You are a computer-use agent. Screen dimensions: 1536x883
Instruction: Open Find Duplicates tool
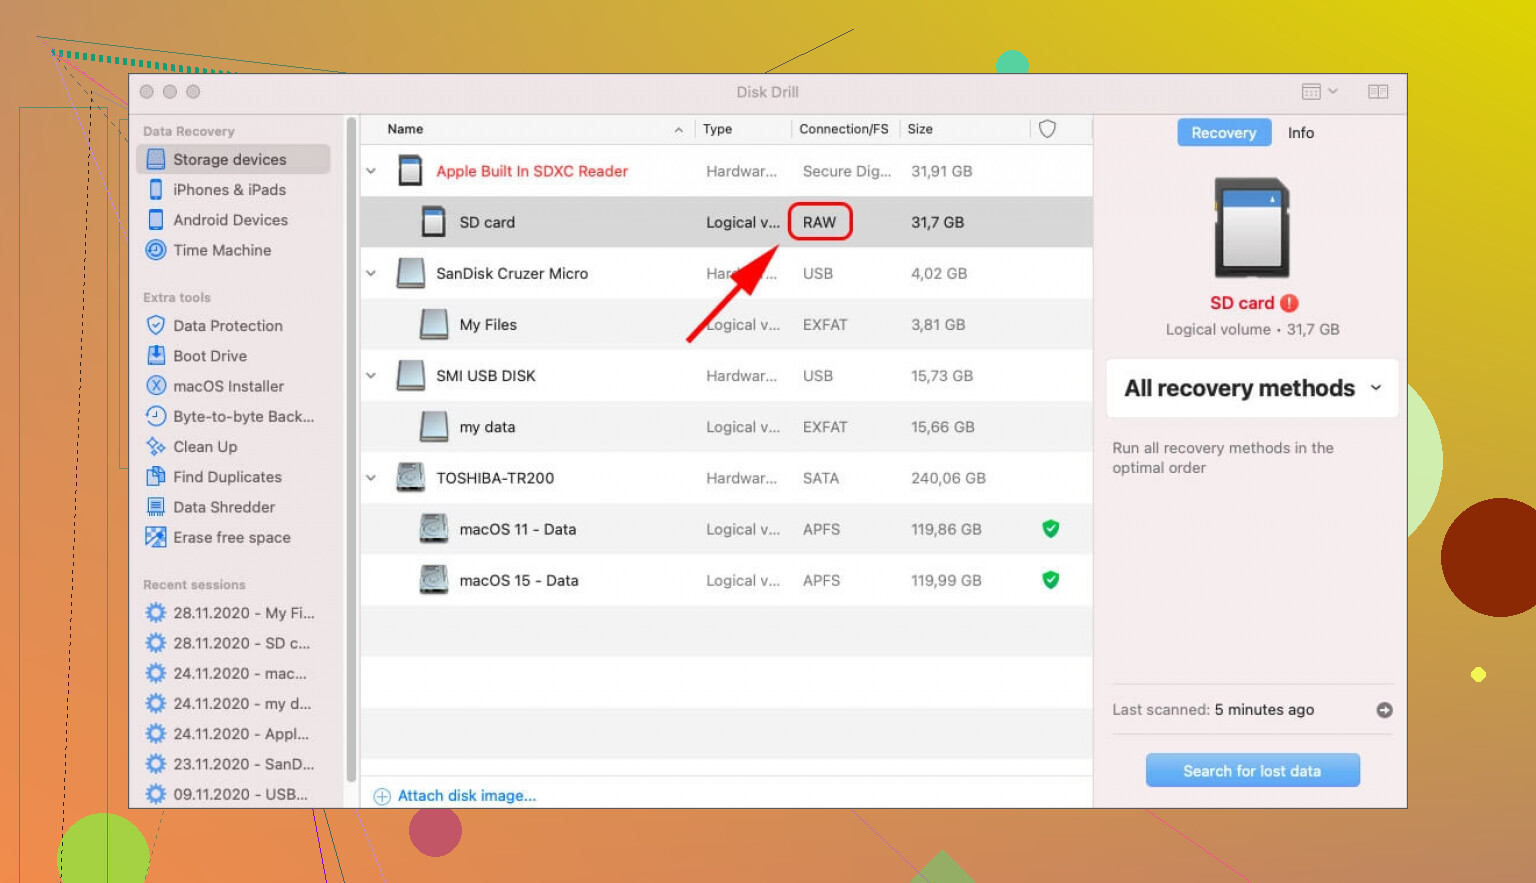point(226,477)
